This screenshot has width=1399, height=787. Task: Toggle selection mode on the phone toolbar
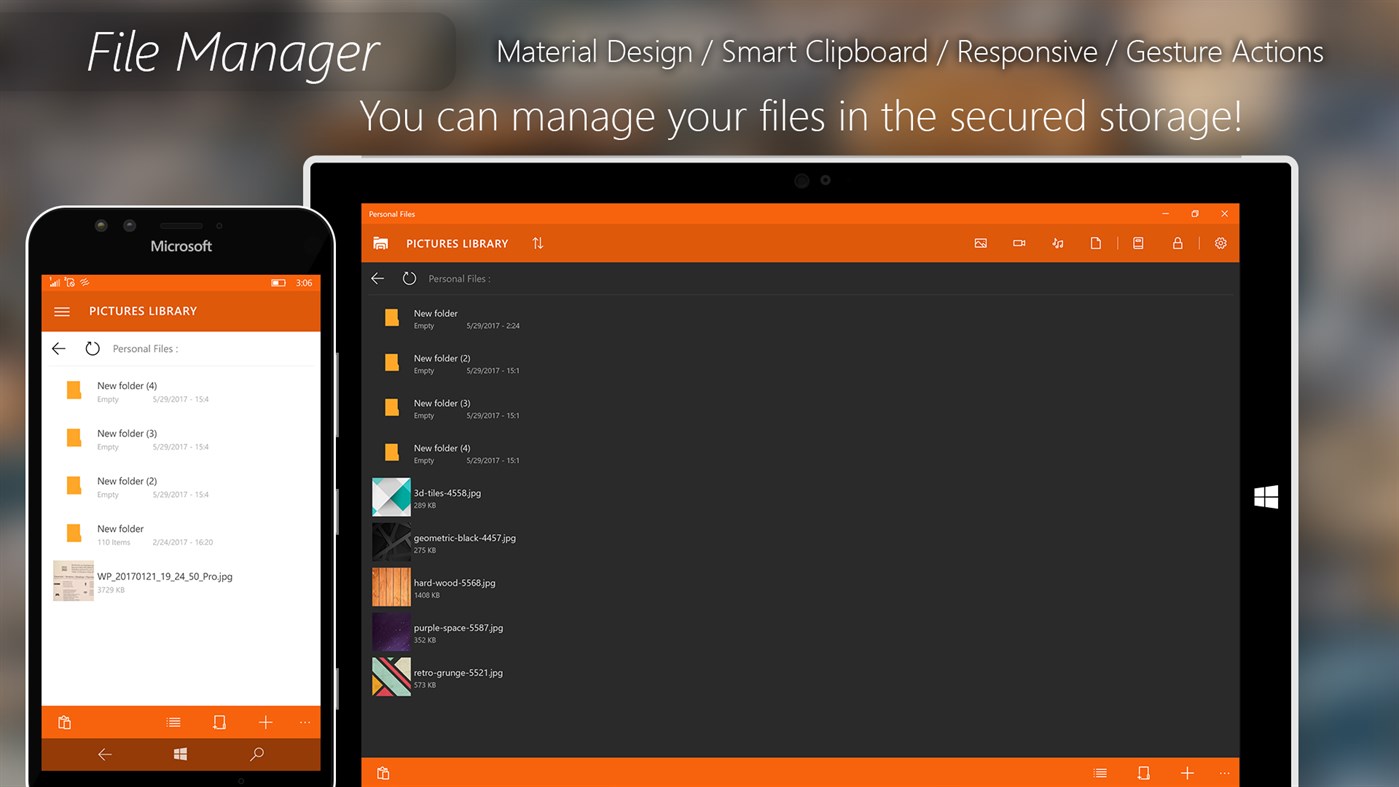[219, 721]
